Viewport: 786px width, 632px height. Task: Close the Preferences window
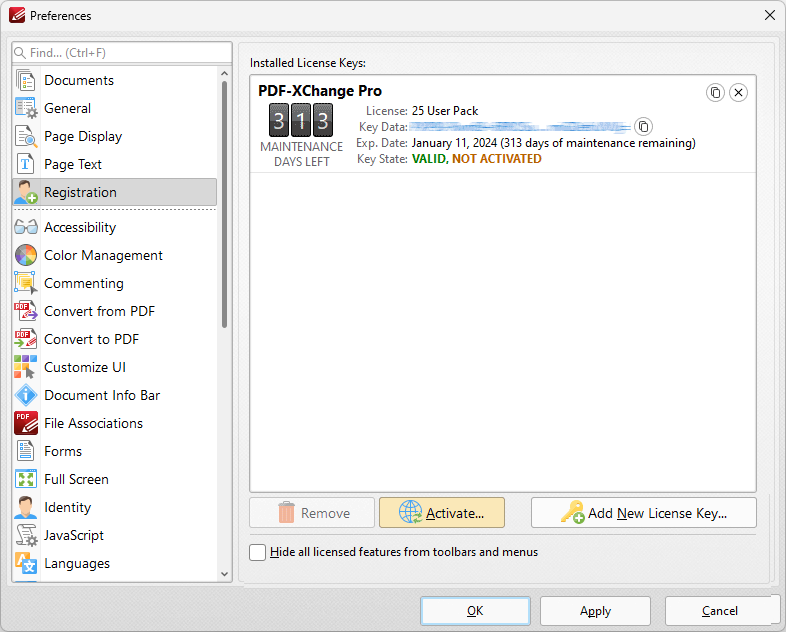[x=770, y=16]
